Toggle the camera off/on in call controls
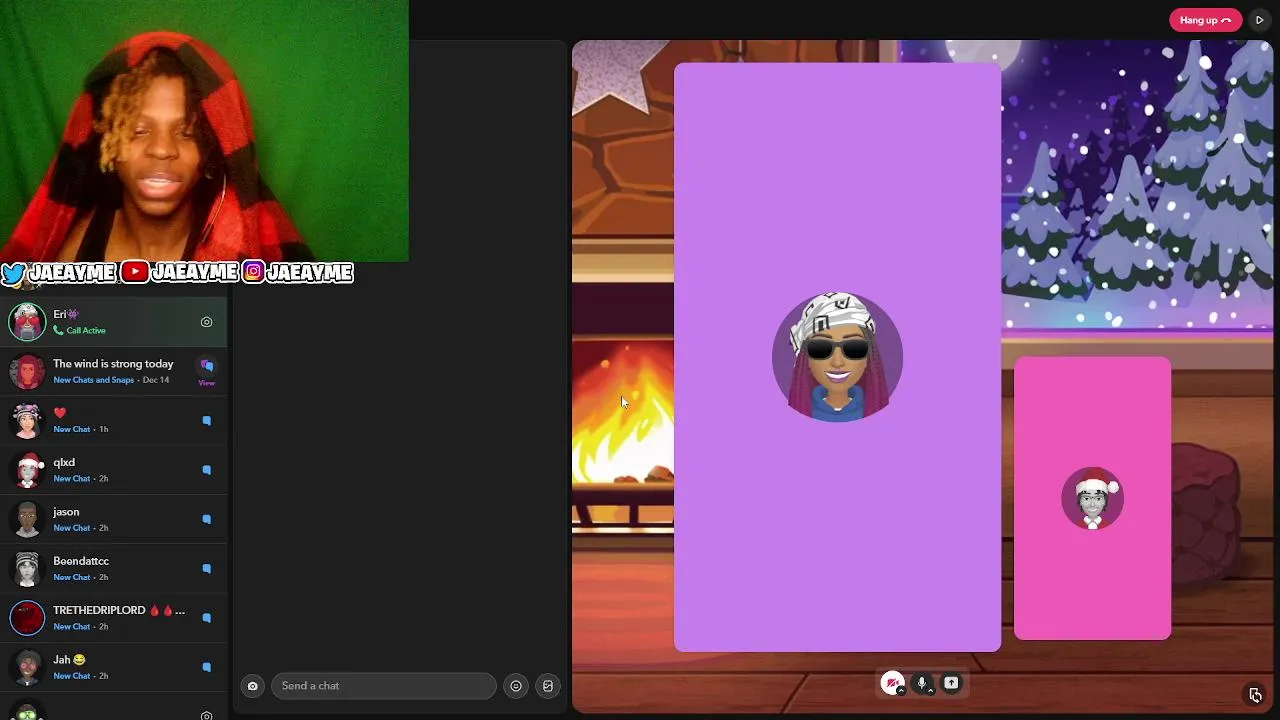 (891, 683)
